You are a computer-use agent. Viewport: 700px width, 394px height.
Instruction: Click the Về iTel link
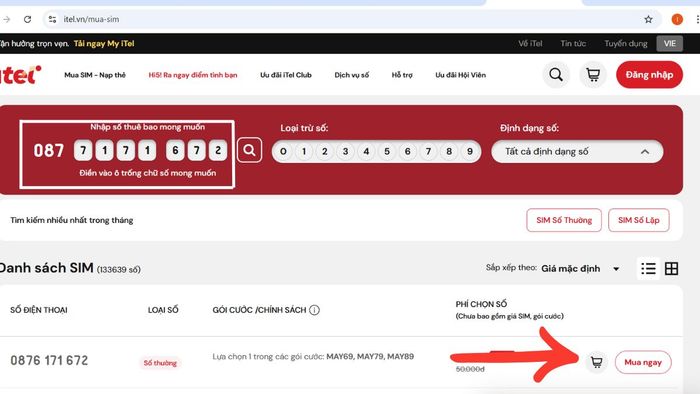[x=530, y=44]
